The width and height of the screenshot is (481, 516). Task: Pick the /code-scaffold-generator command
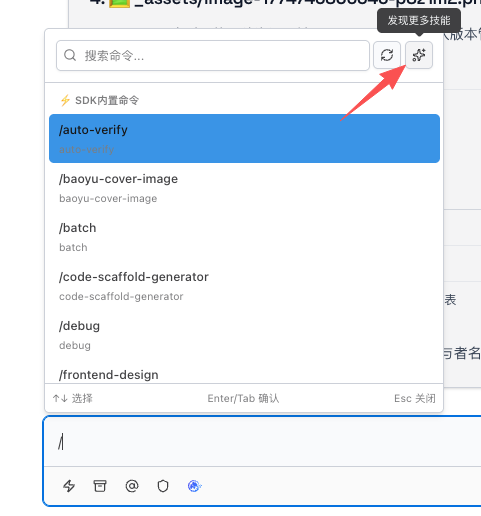(244, 286)
